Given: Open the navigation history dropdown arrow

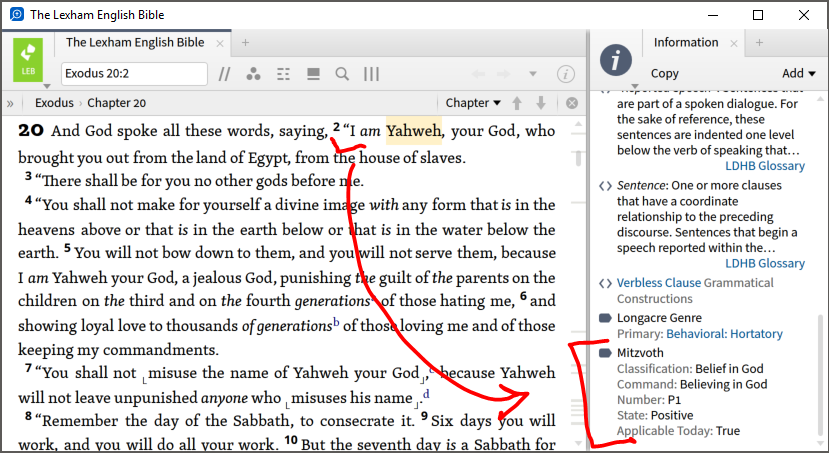Looking at the screenshot, I should pyautogui.click(x=533, y=74).
